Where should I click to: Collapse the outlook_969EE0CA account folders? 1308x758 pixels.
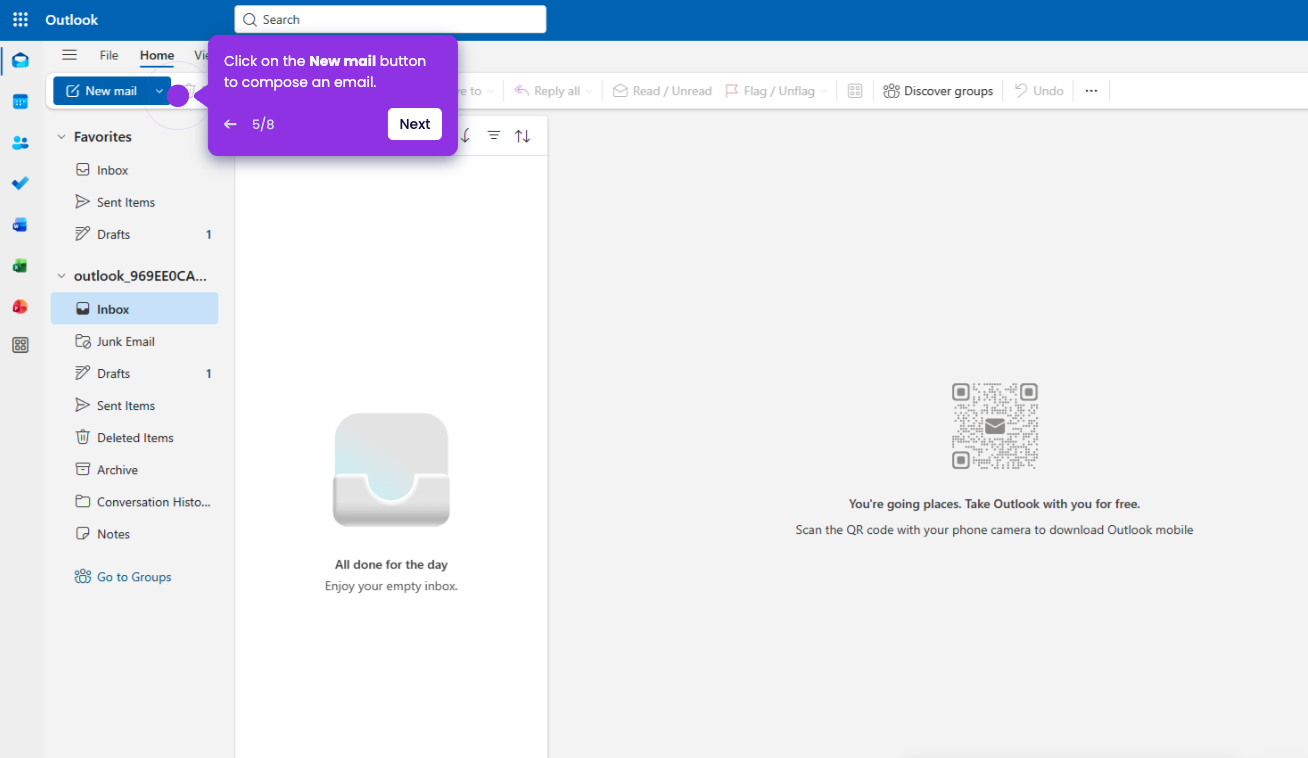(61, 276)
